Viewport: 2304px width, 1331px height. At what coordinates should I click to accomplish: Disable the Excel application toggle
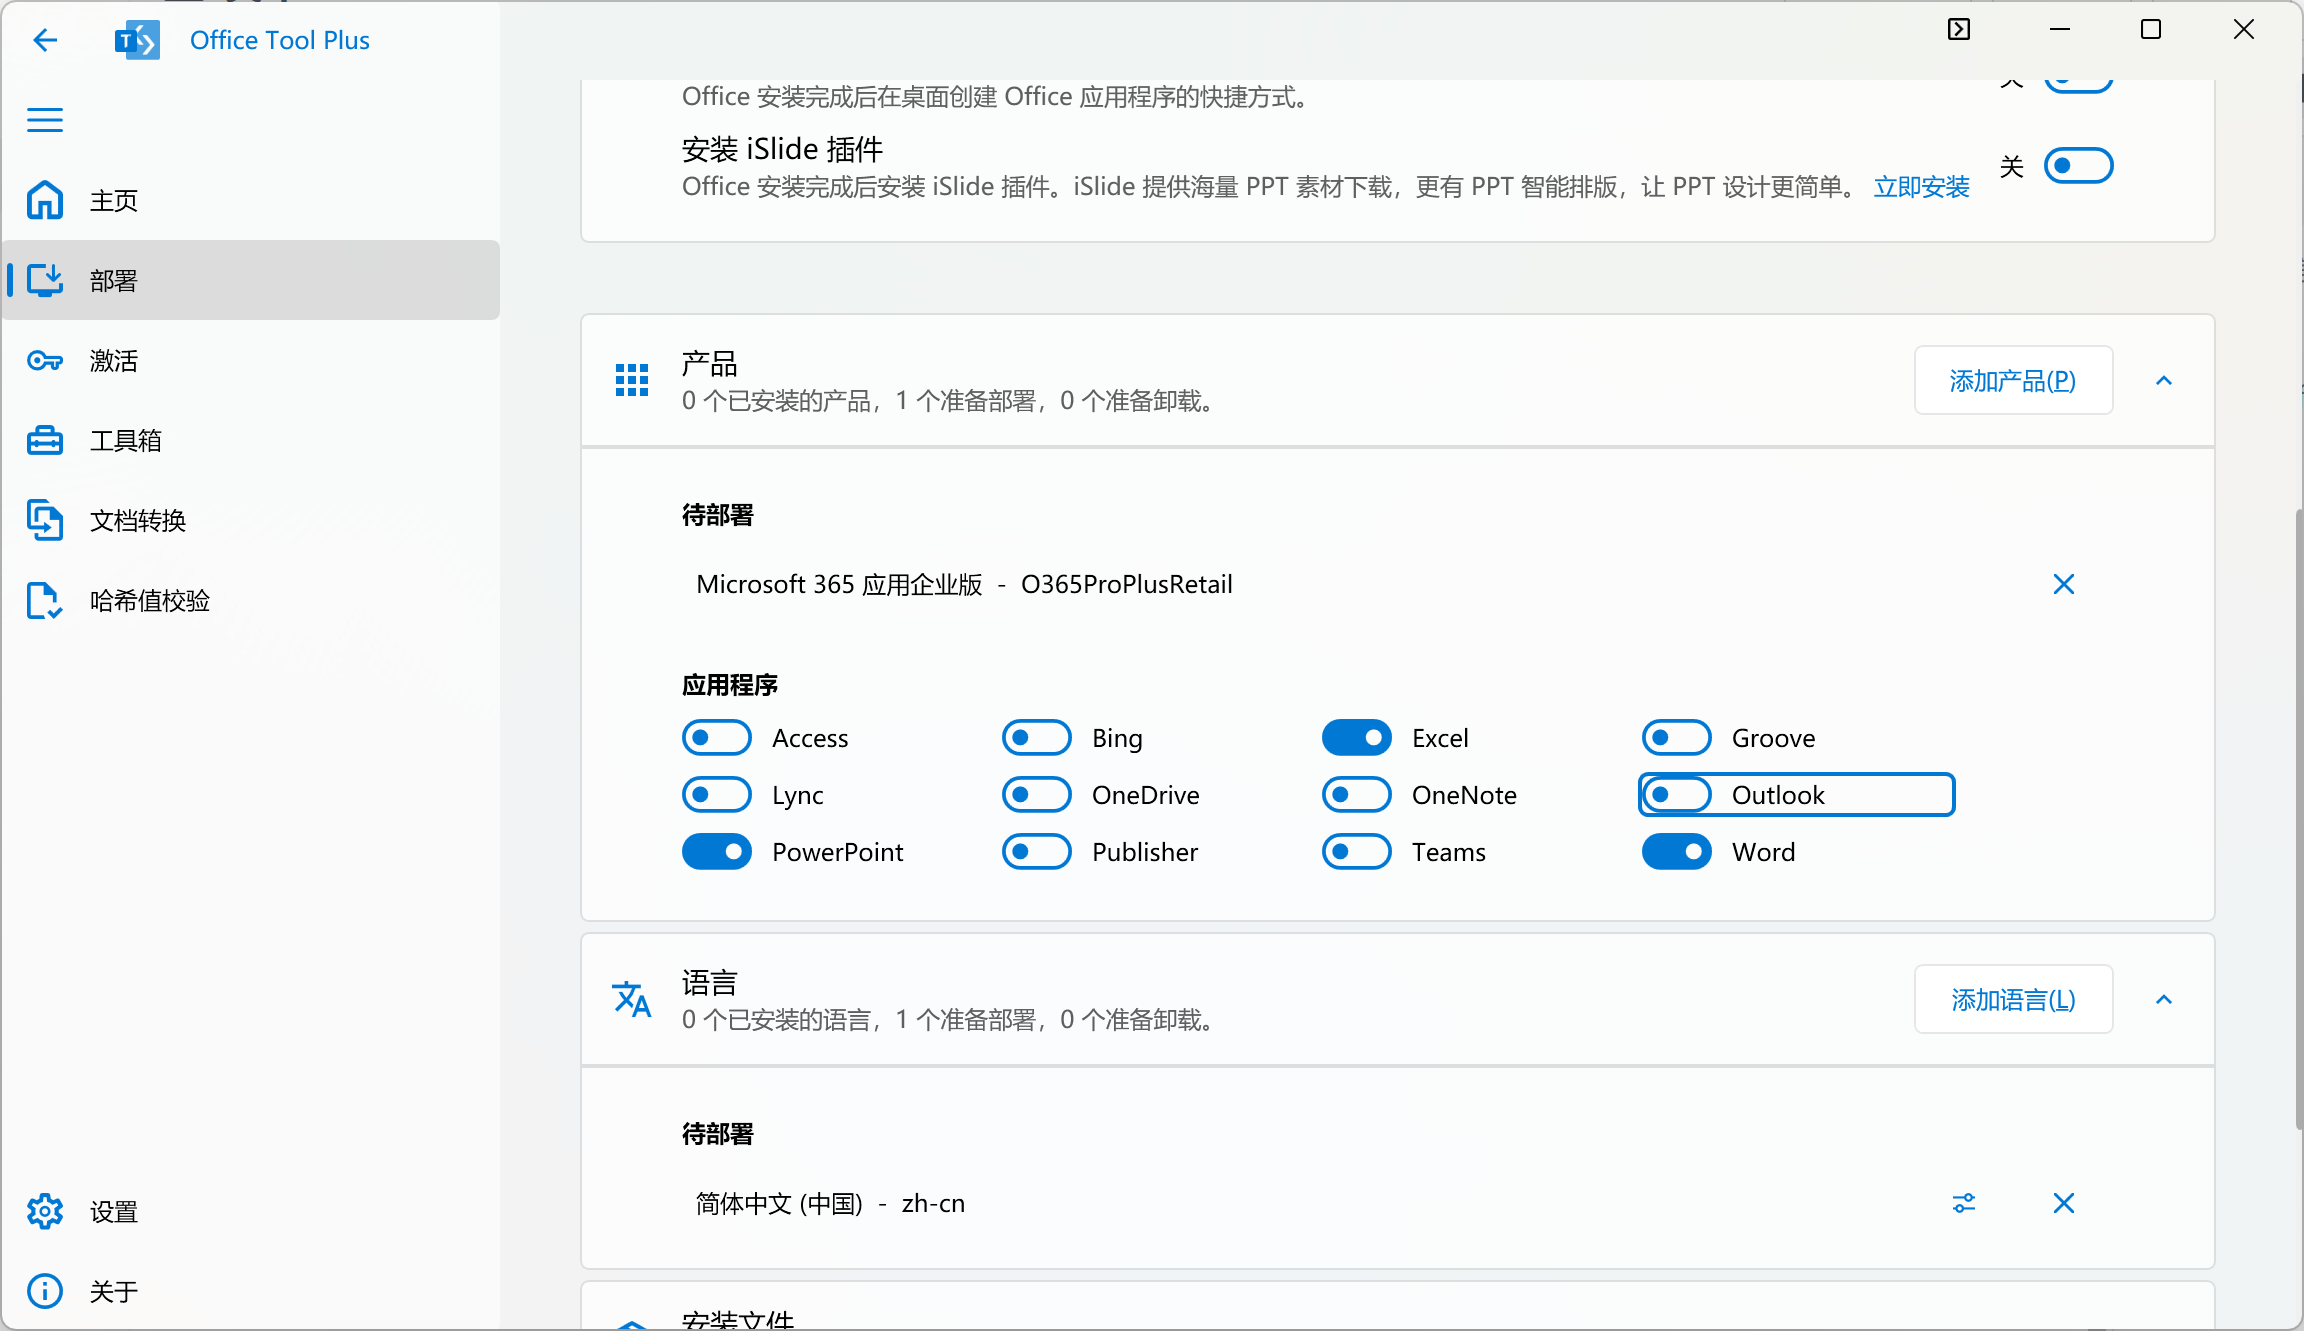click(x=1357, y=738)
